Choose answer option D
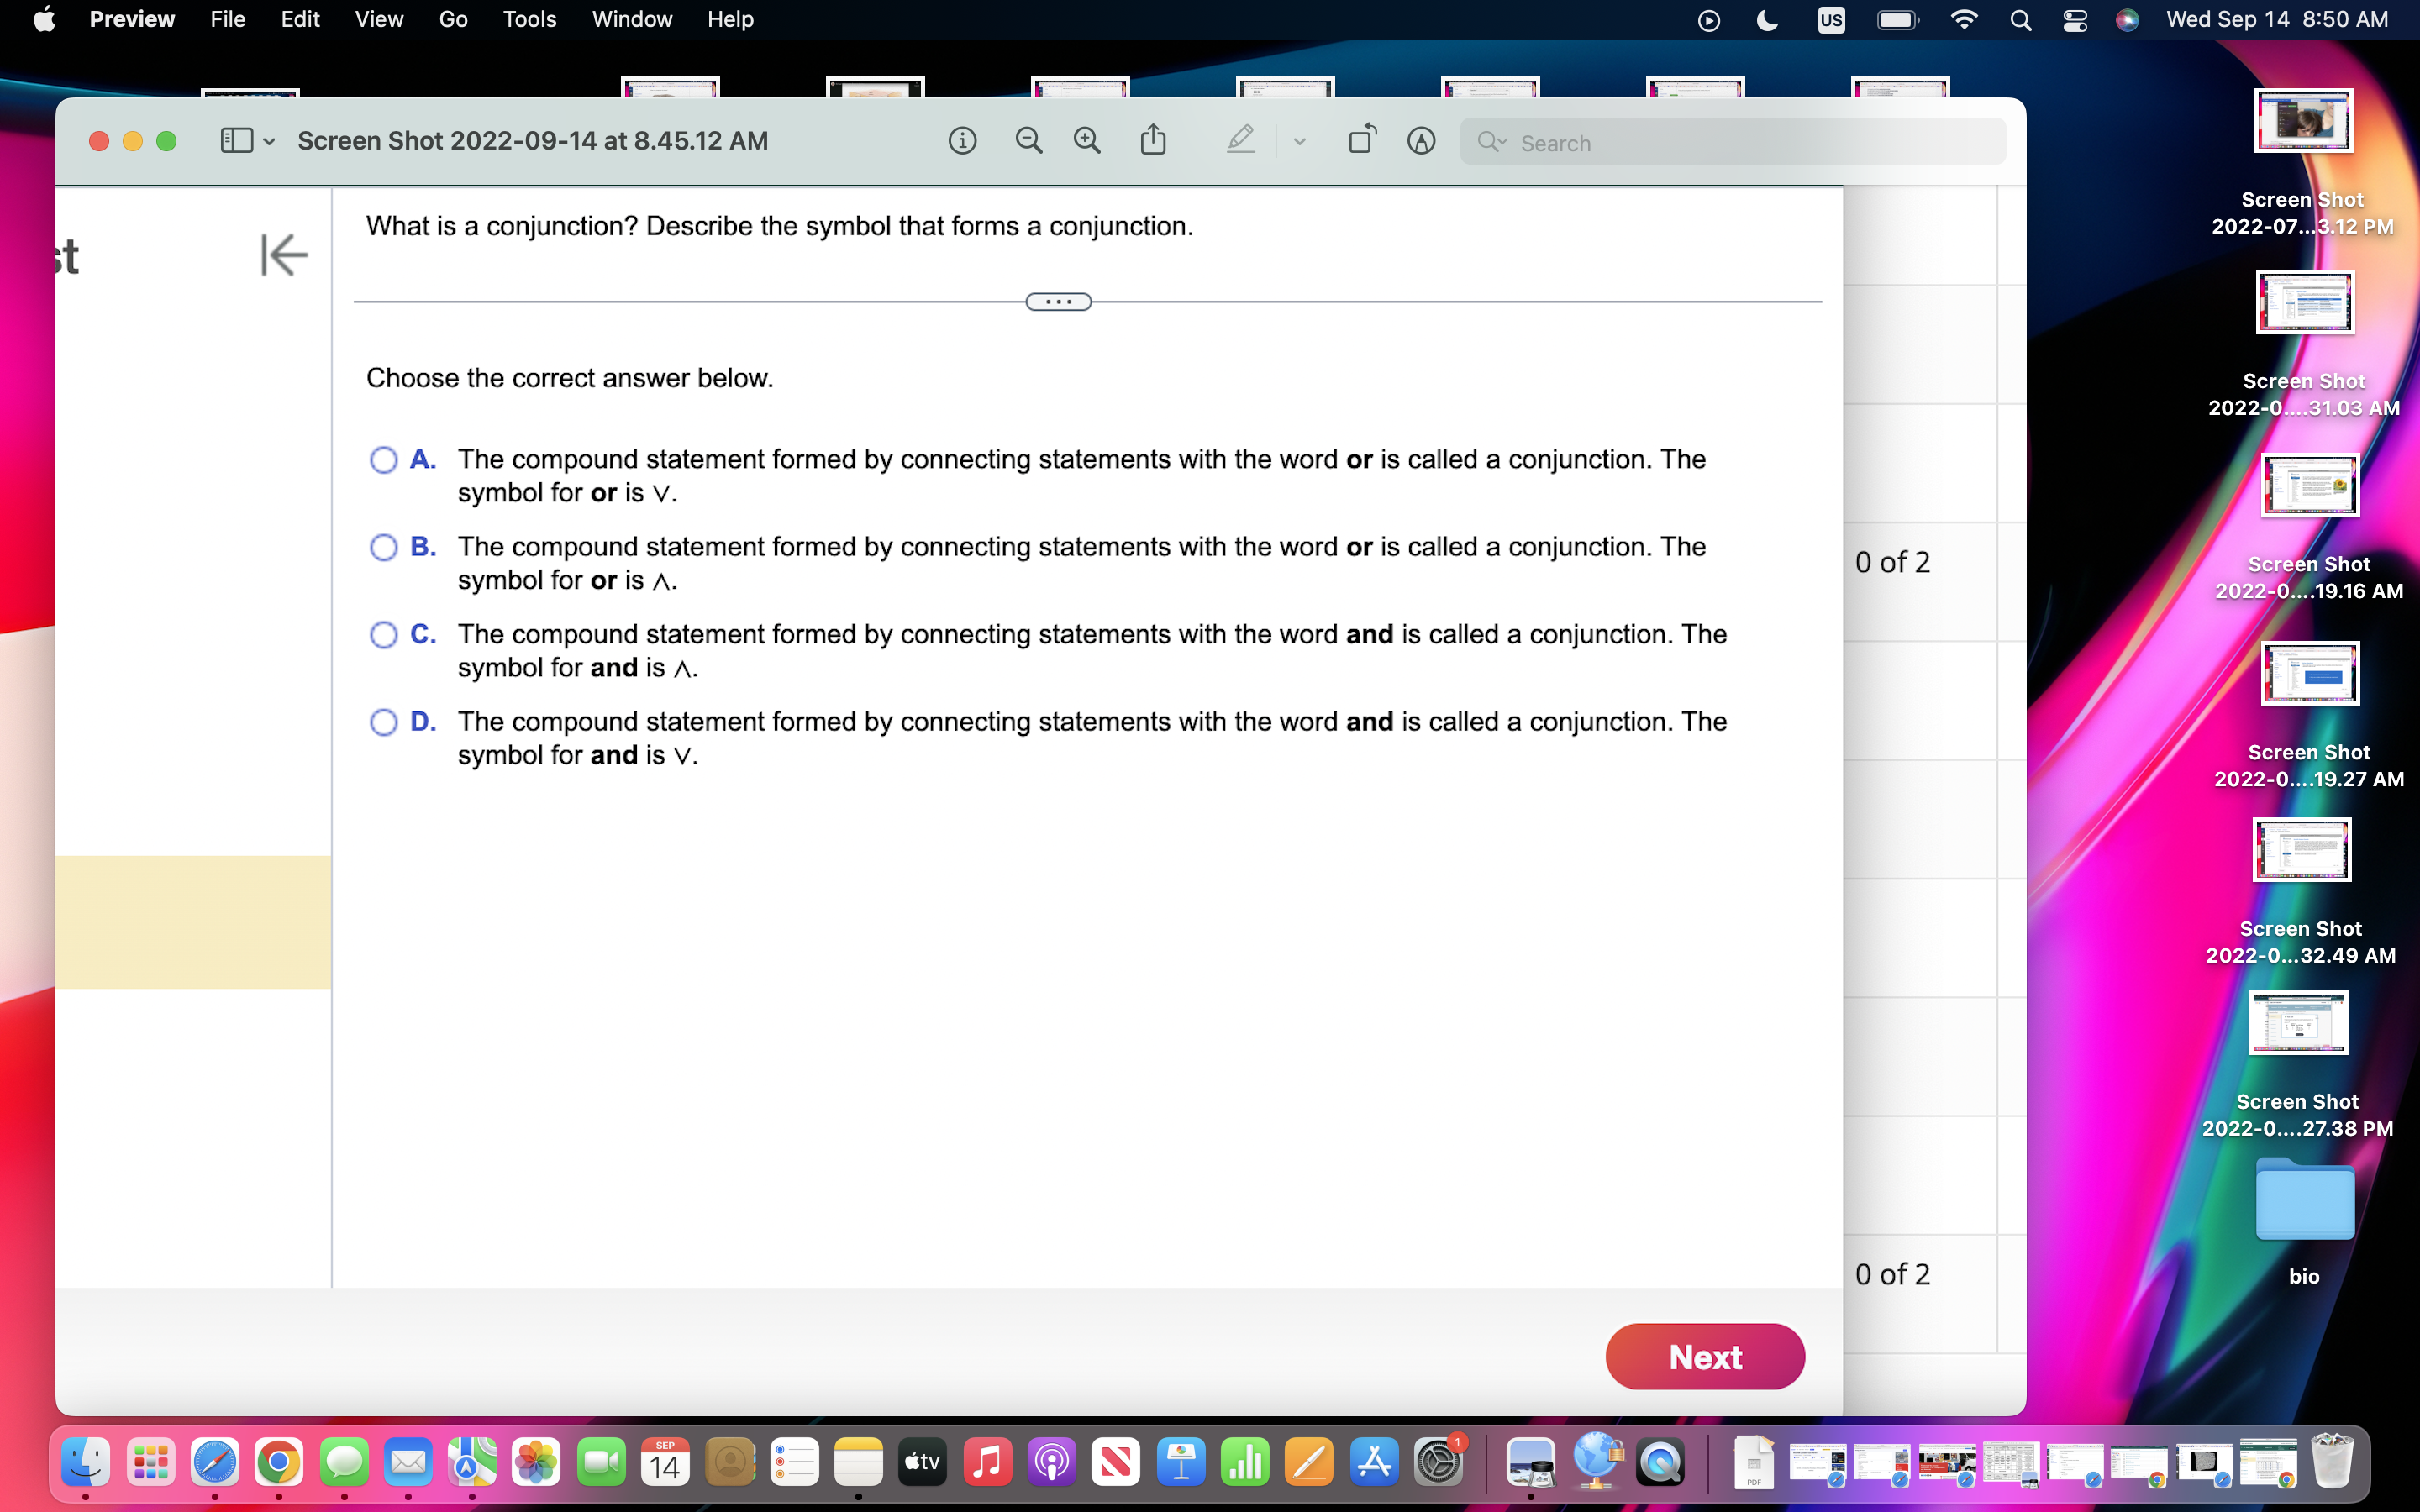 pos(383,722)
